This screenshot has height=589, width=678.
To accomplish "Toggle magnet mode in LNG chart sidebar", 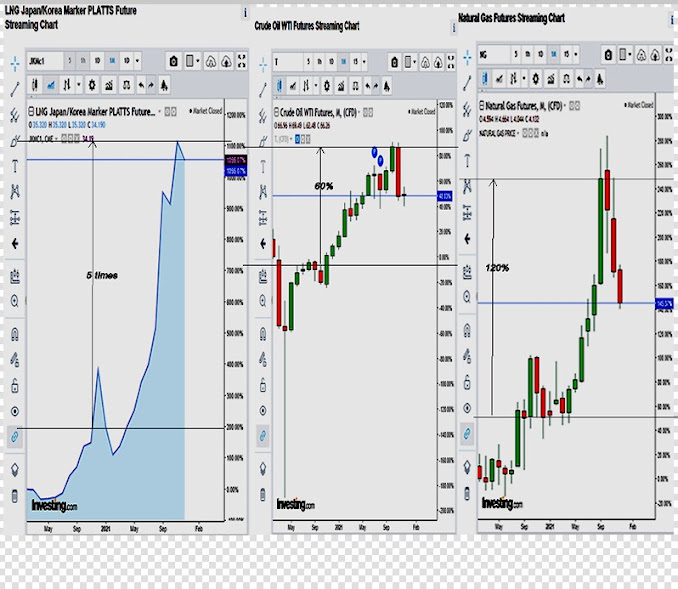I will point(15,334).
